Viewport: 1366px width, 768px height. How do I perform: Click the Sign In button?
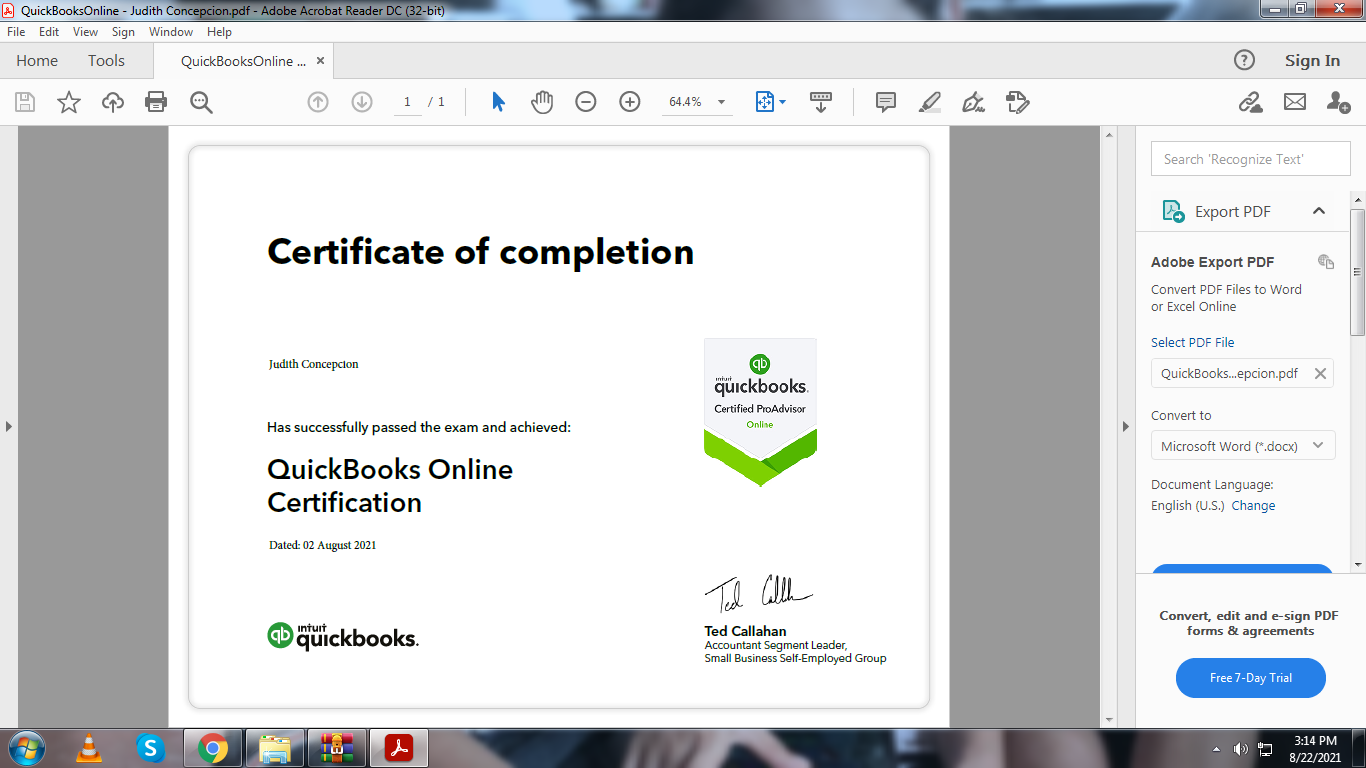coord(1312,60)
